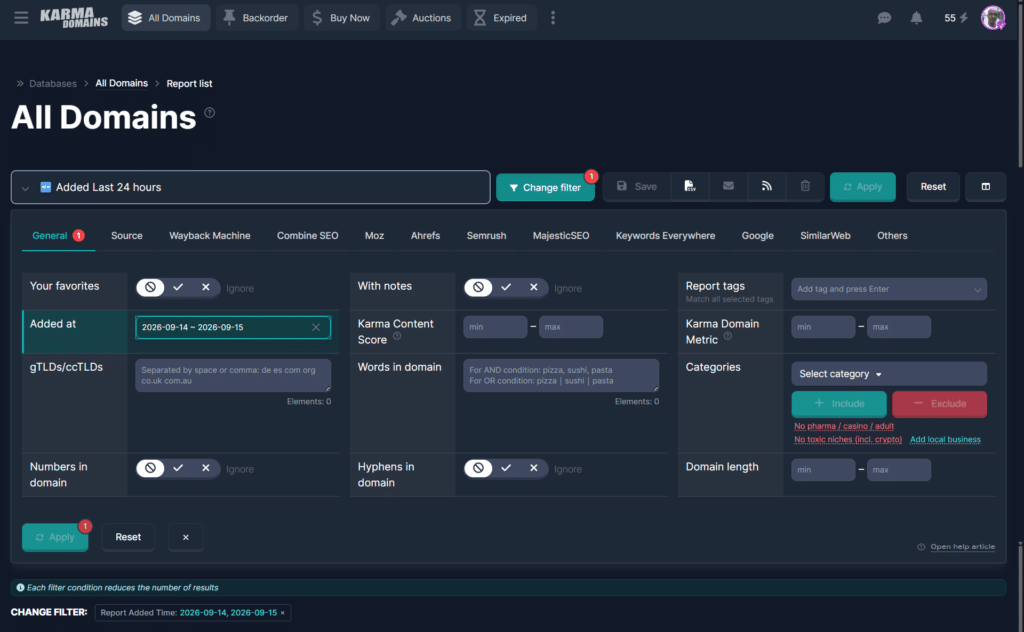This screenshot has width=1024, height=632.
Task: Click the No pharma / casino / adult link
Action: (x=844, y=426)
